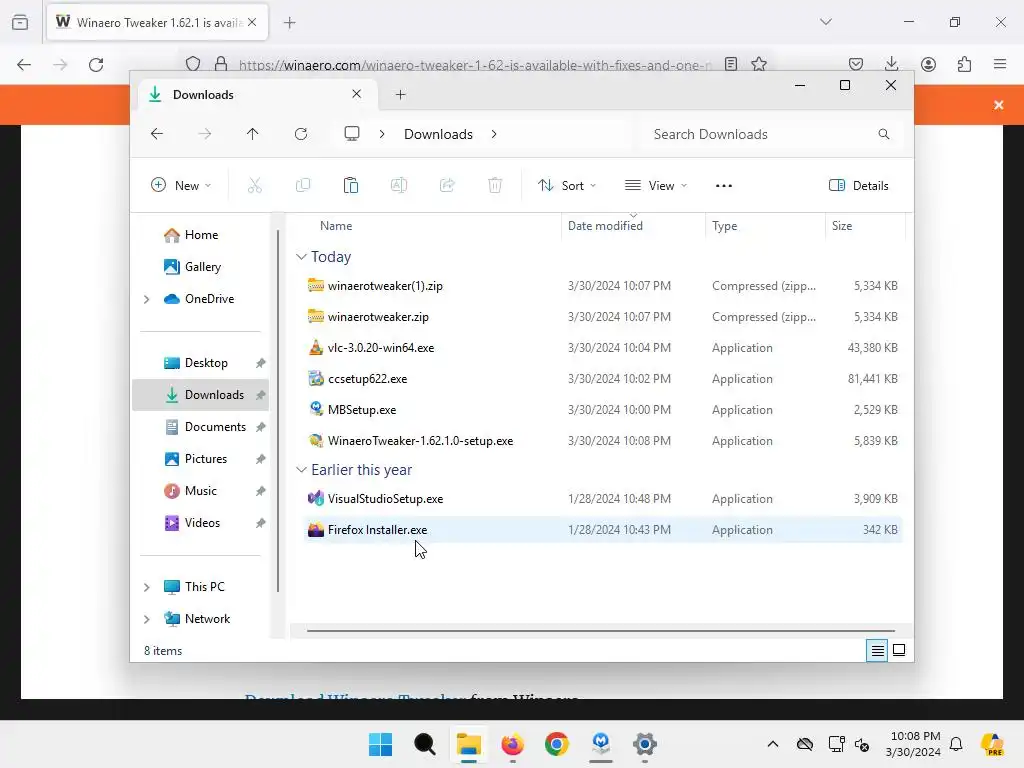Click the Cut scissors icon in Explorer toolbar
Viewport: 1024px width, 768px height.
pyautogui.click(x=255, y=185)
